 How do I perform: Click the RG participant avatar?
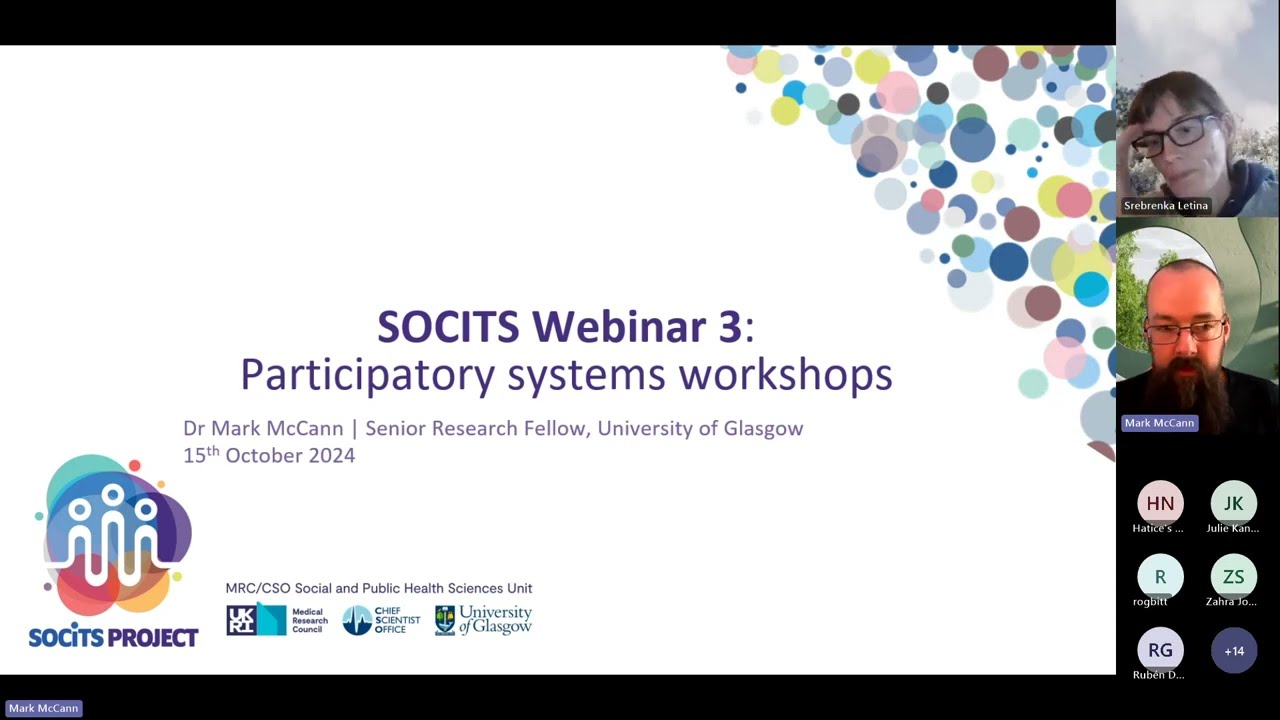(1160, 651)
